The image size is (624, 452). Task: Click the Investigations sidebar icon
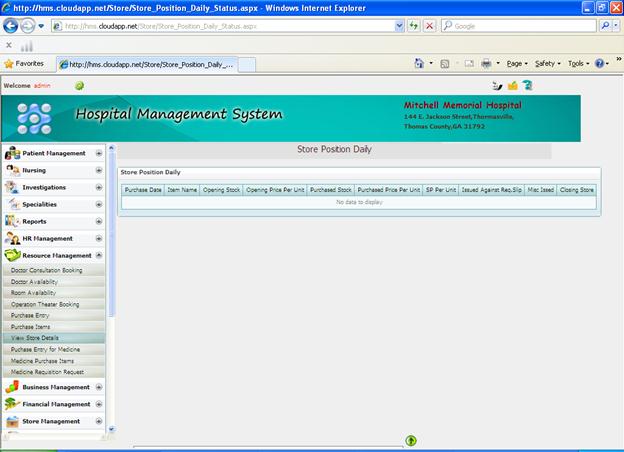(12, 187)
